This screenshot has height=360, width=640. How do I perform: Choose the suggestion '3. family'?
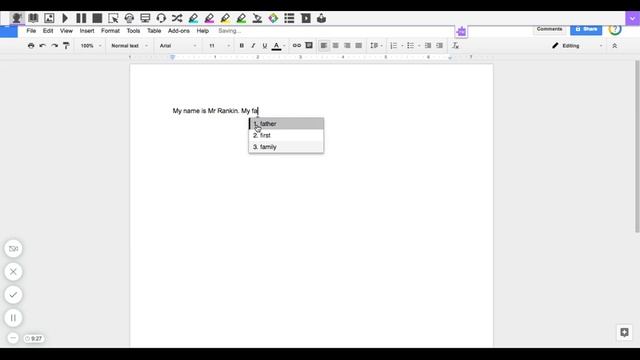point(286,147)
